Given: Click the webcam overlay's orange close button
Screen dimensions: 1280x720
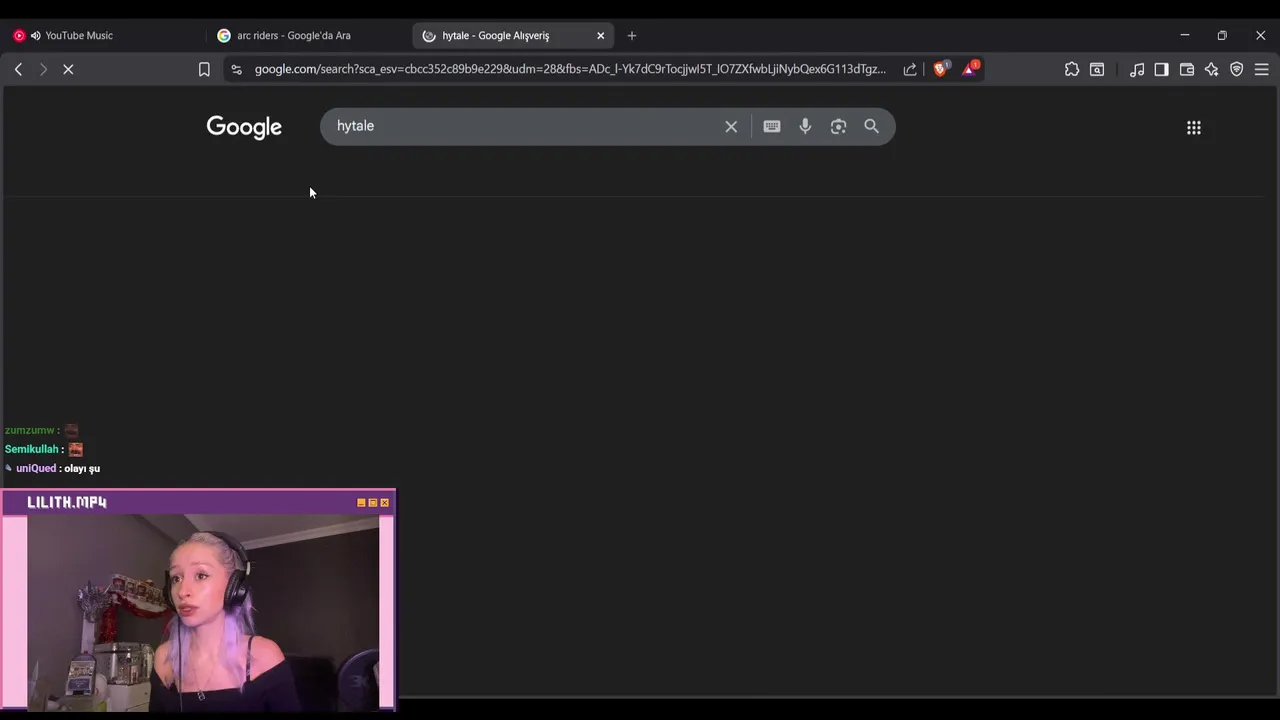Looking at the screenshot, I should [x=384, y=503].
